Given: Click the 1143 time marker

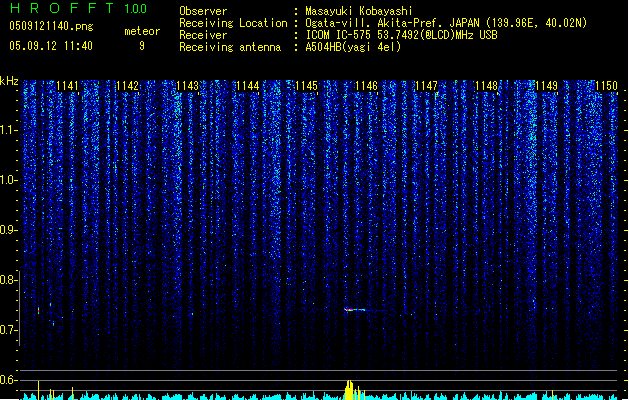Looking at the screenshot, I should click(187, 86).
